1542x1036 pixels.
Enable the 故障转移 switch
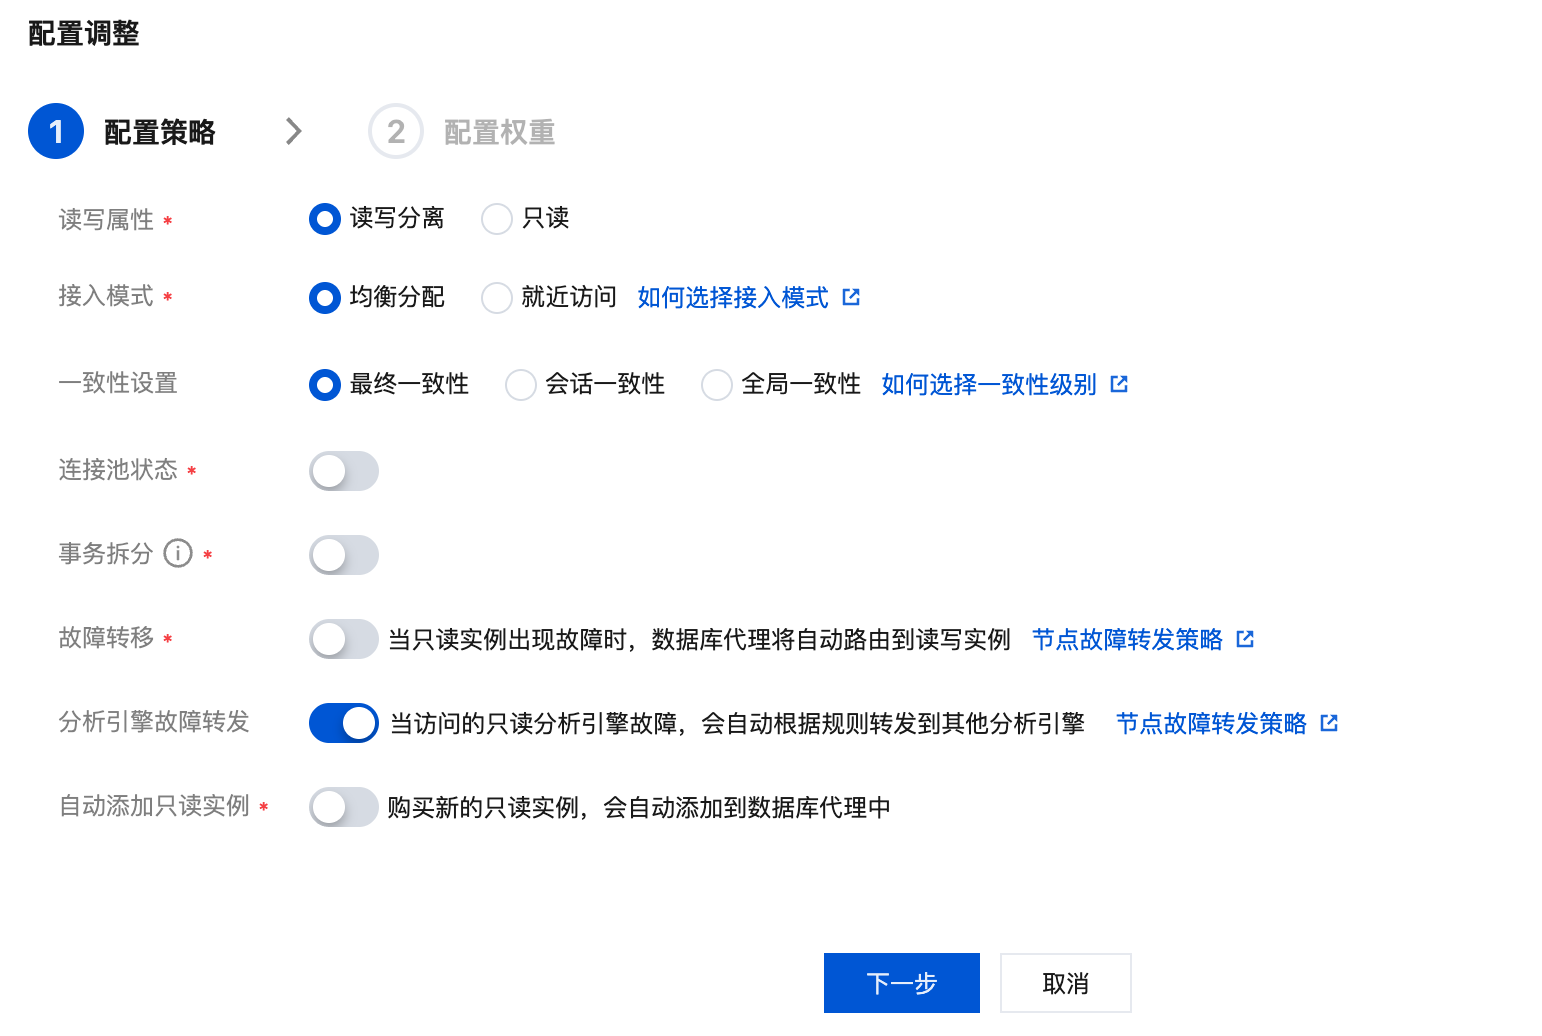(x=344, y=639)
